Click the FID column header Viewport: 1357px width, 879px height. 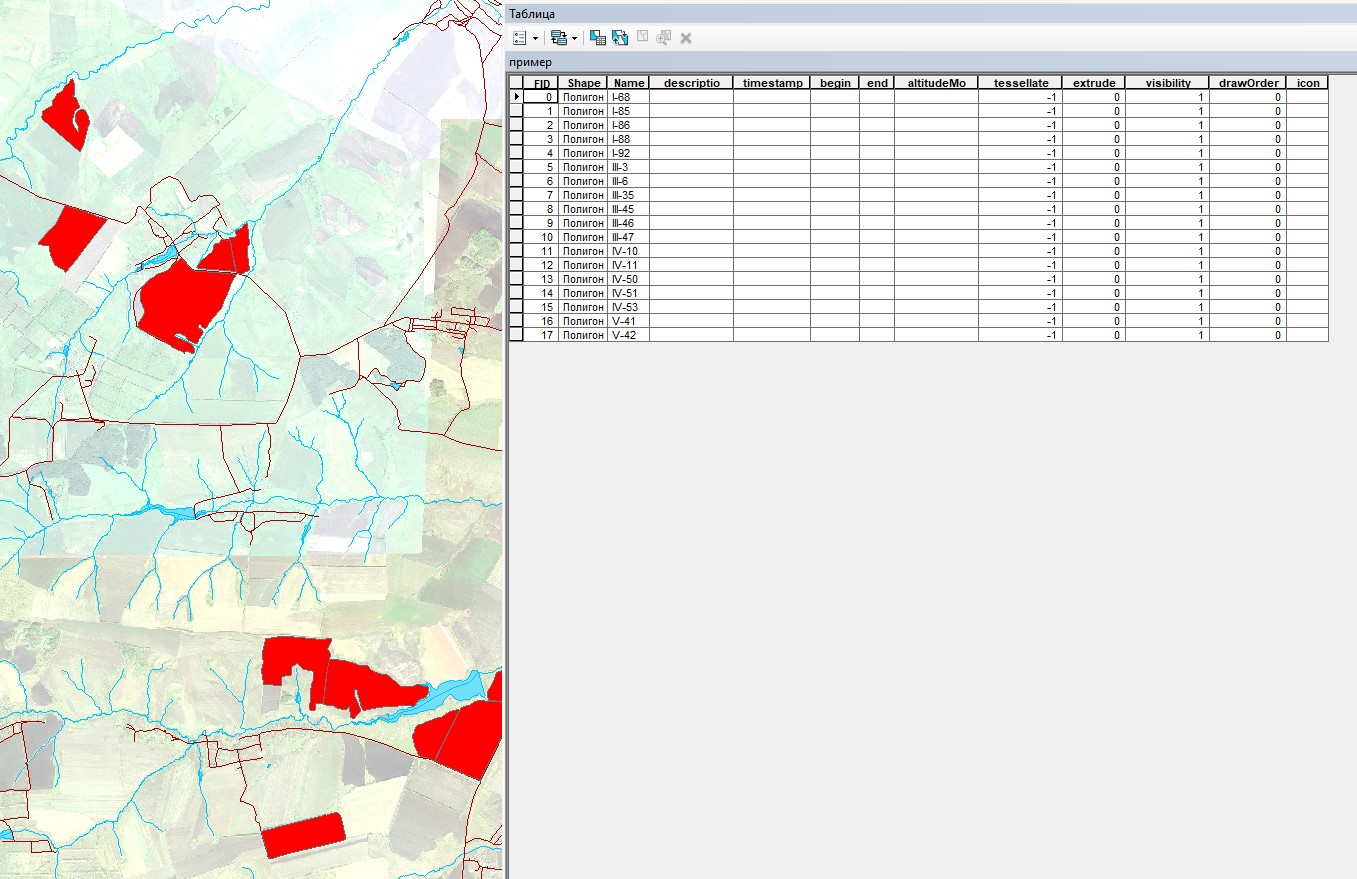[541, 83]
